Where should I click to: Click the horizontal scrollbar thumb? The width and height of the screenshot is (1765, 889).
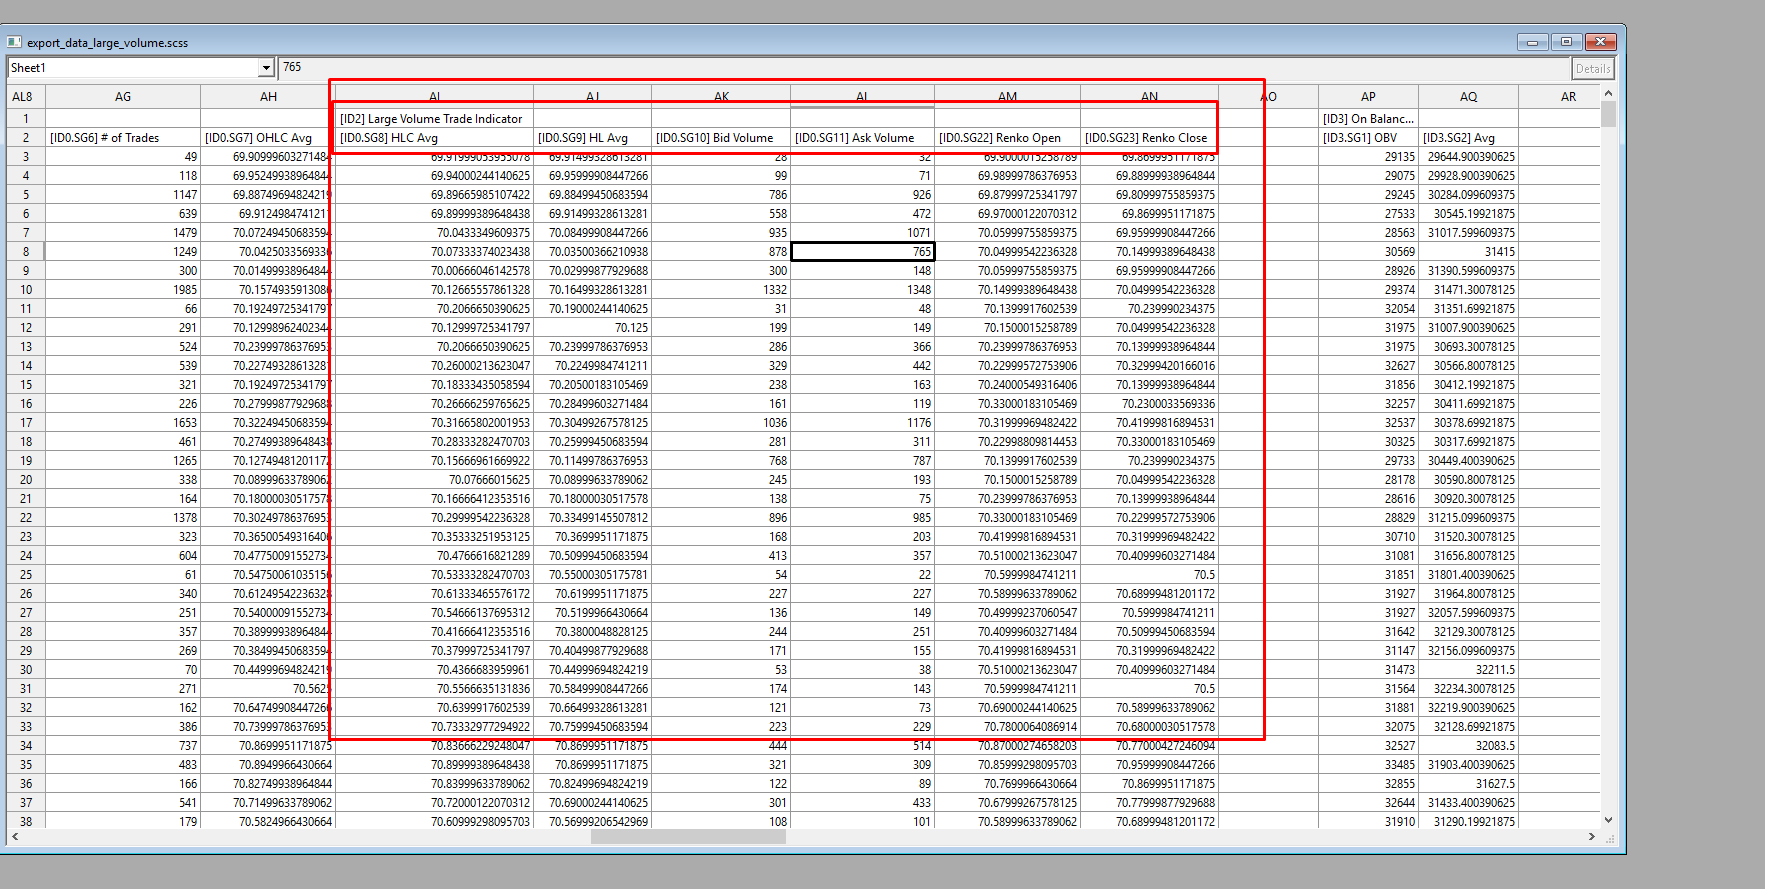(688, 837)
